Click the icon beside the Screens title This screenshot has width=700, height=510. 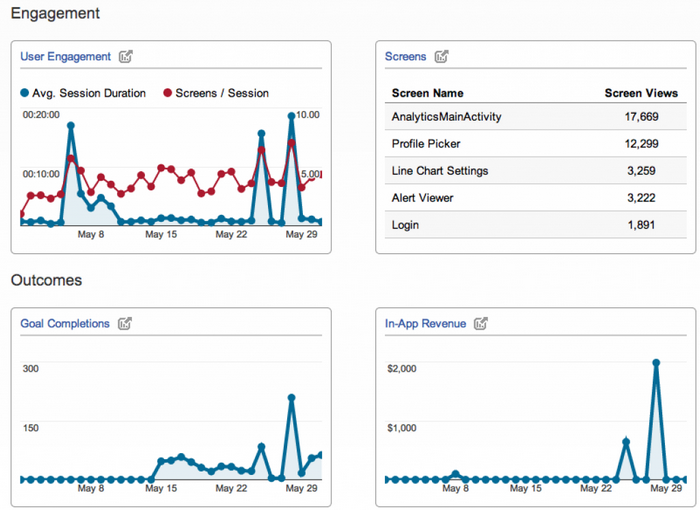click(x=441, y=57)
